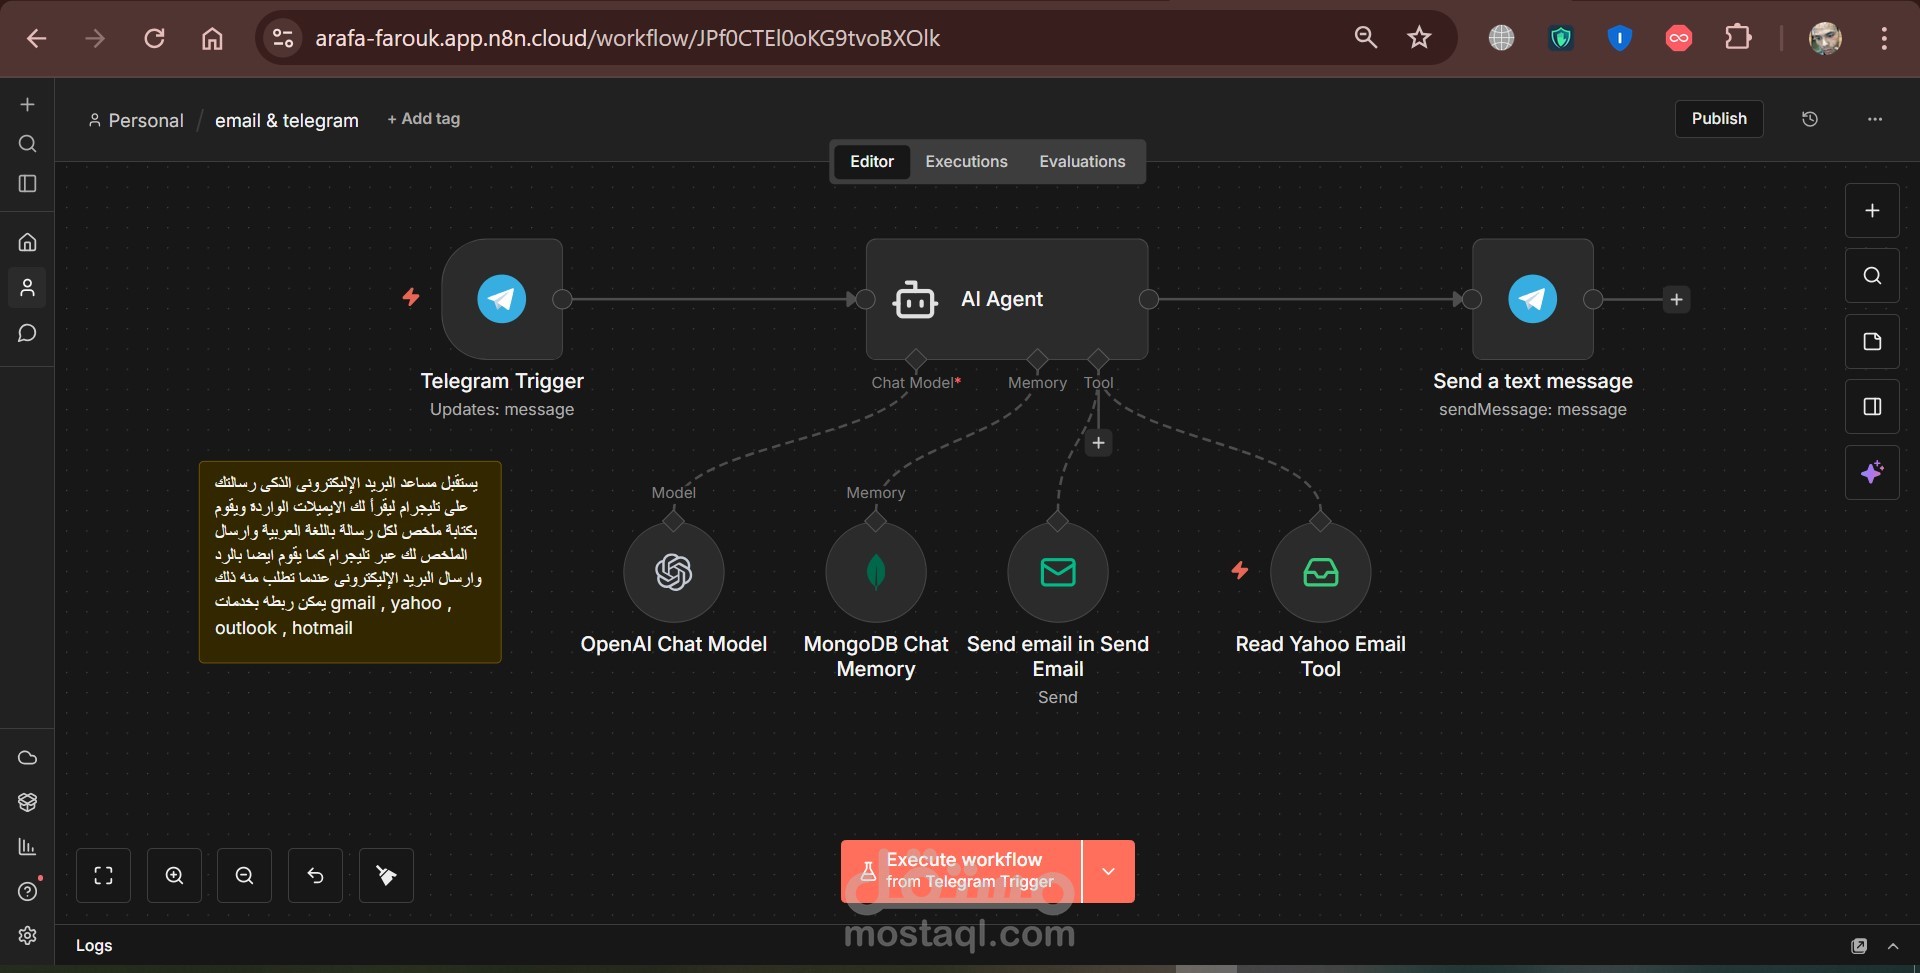This screenshot has width=1920, height=973.
Task: Click the browser zoom magnifier in address bar
Action: pos(1365,38)
